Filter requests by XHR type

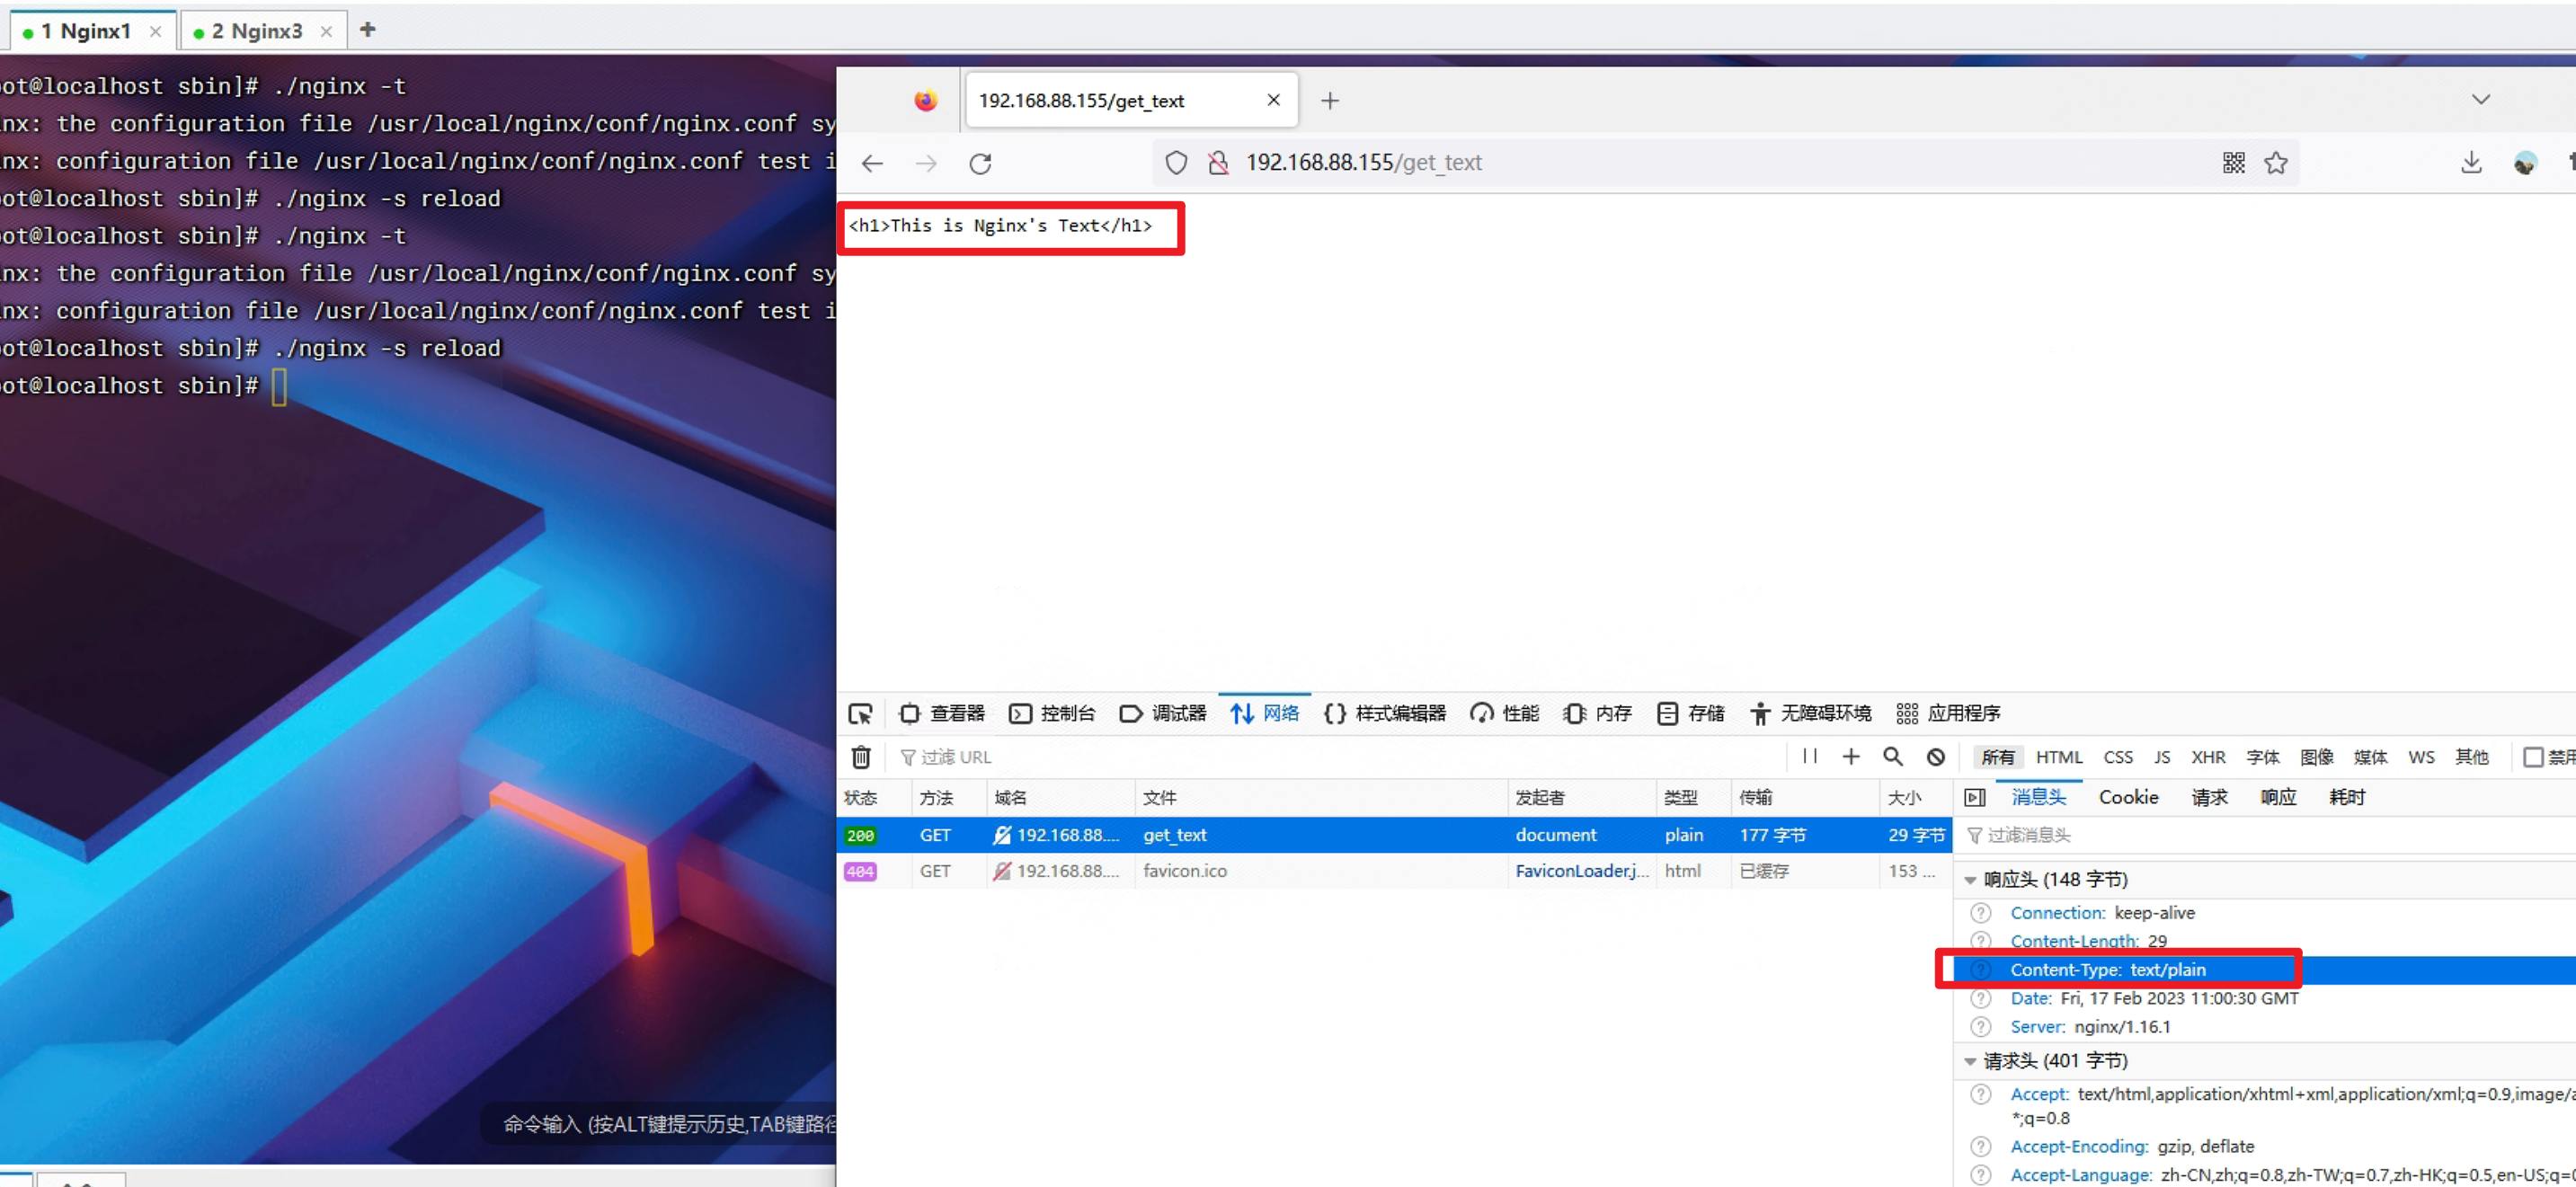click(x=2208, y=757)
